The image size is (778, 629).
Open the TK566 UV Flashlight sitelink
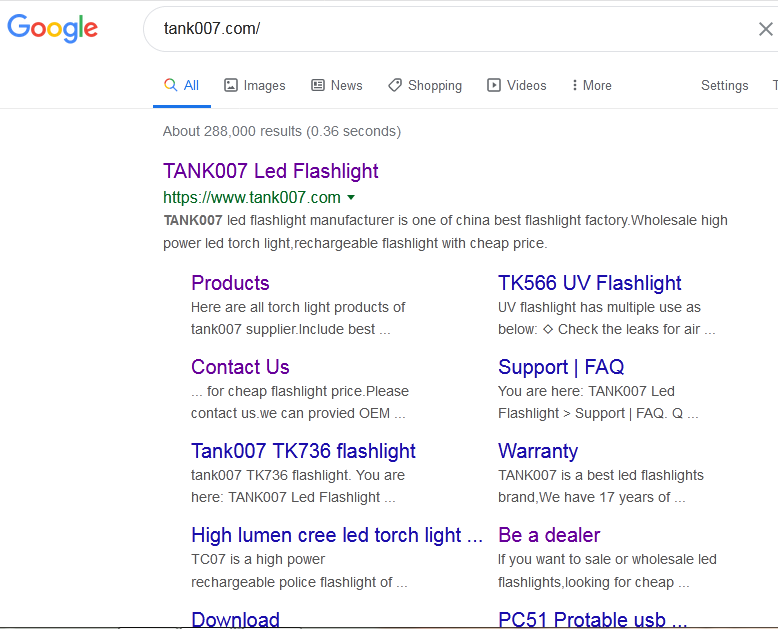coord(589,283)
